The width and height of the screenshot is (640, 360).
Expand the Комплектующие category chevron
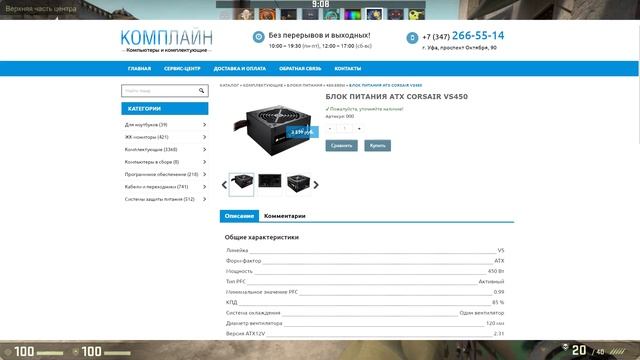point(204,149)
